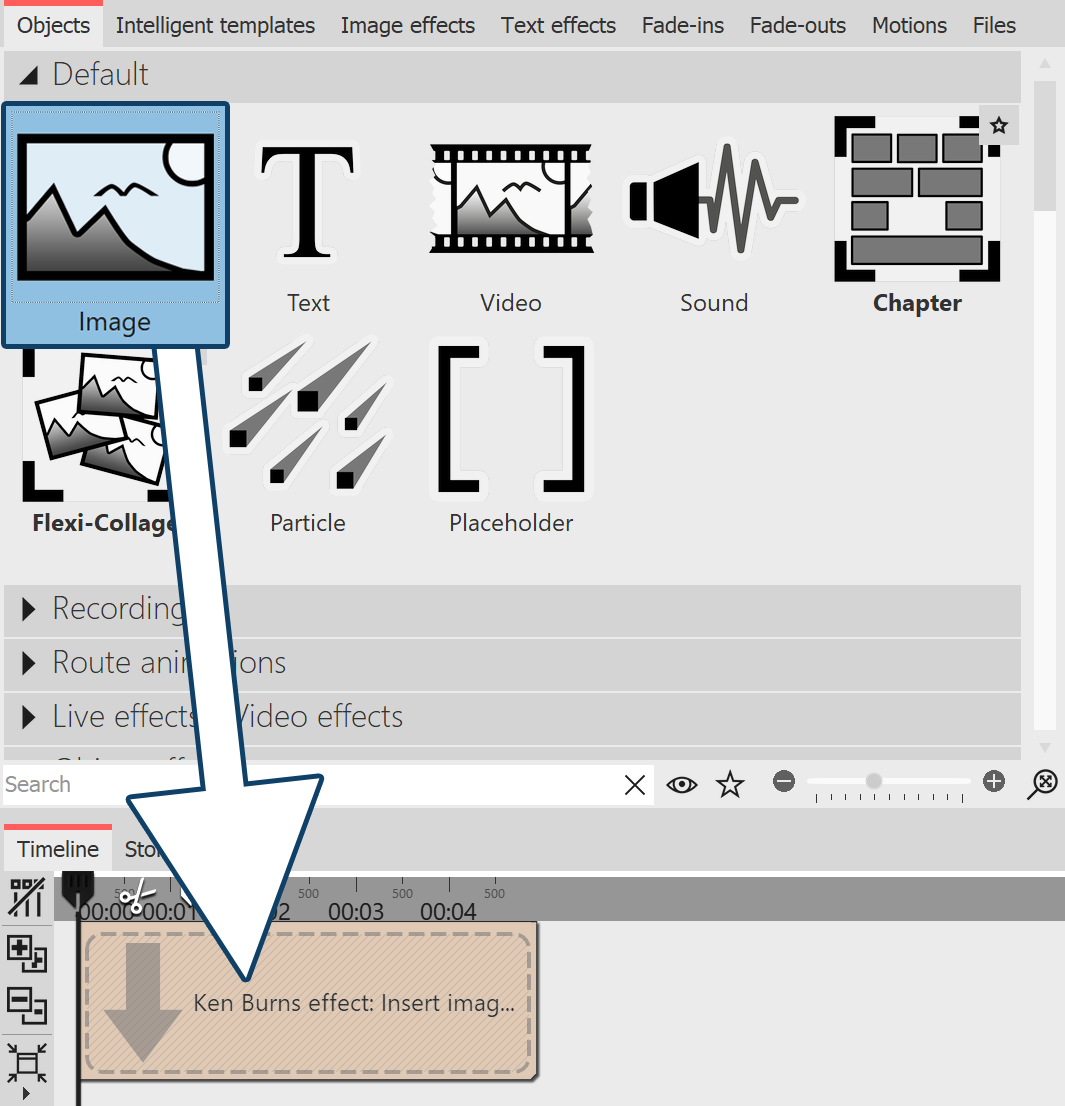
Task: Decrease icon size with minus button
Action: click(784, 782)
